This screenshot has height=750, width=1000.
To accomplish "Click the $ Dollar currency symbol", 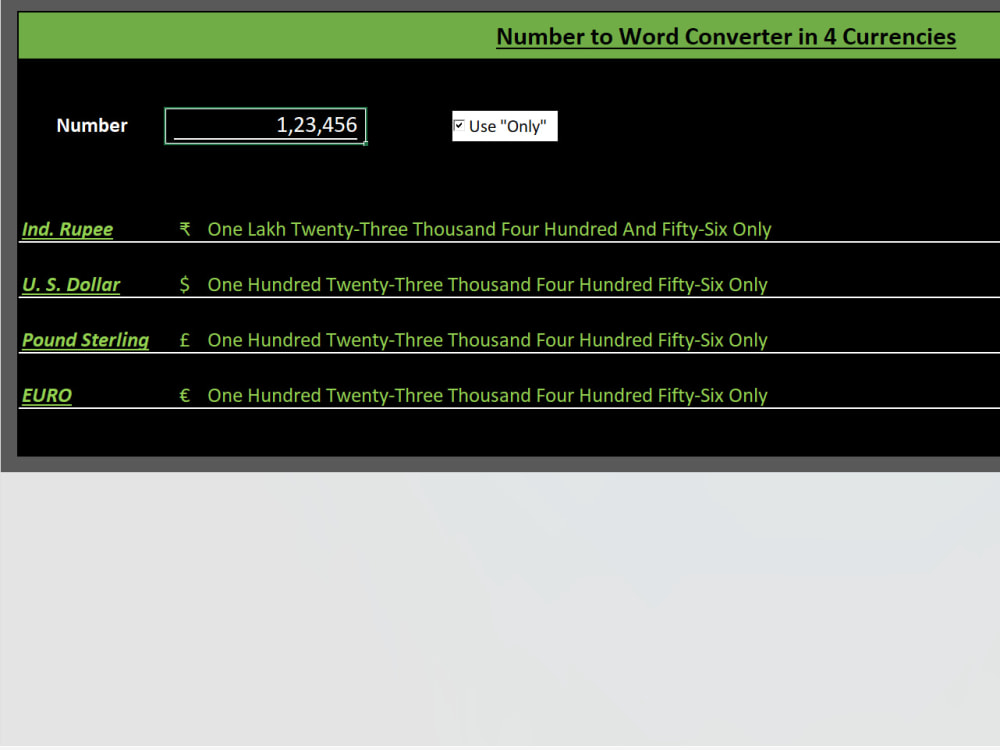I will coord(184,284).
